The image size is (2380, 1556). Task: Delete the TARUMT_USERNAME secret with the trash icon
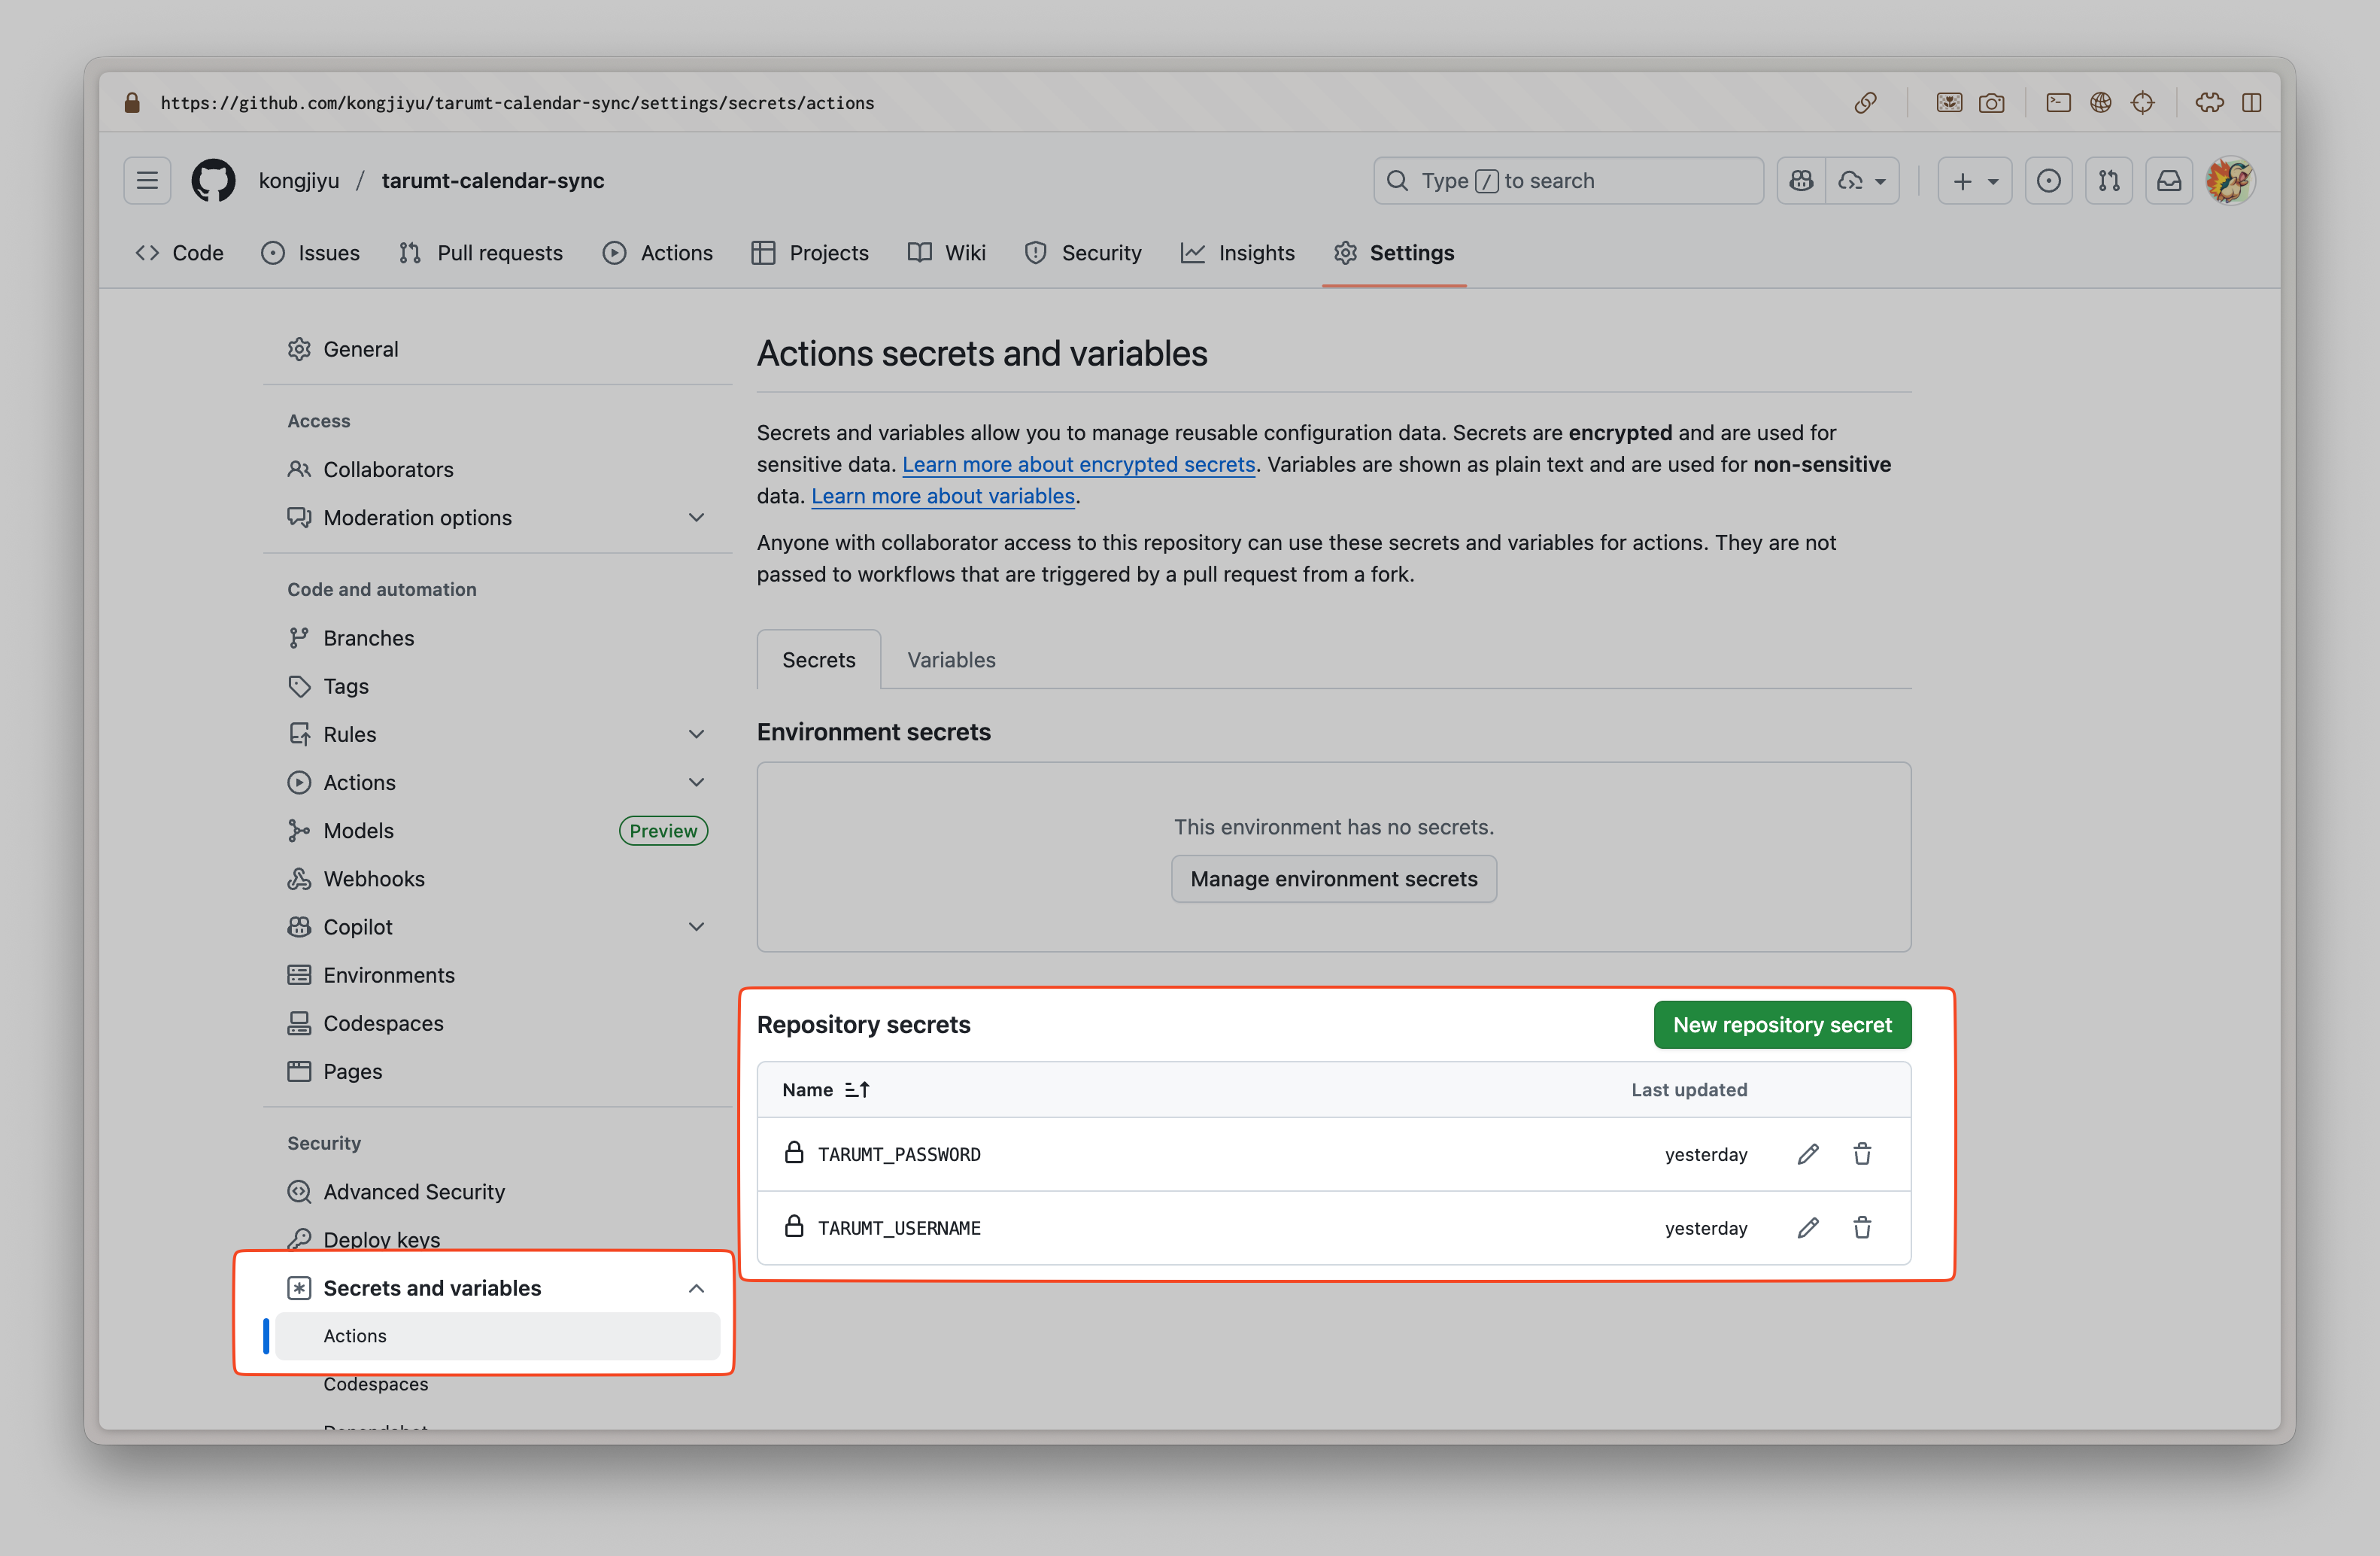tap(1861, 1228)
